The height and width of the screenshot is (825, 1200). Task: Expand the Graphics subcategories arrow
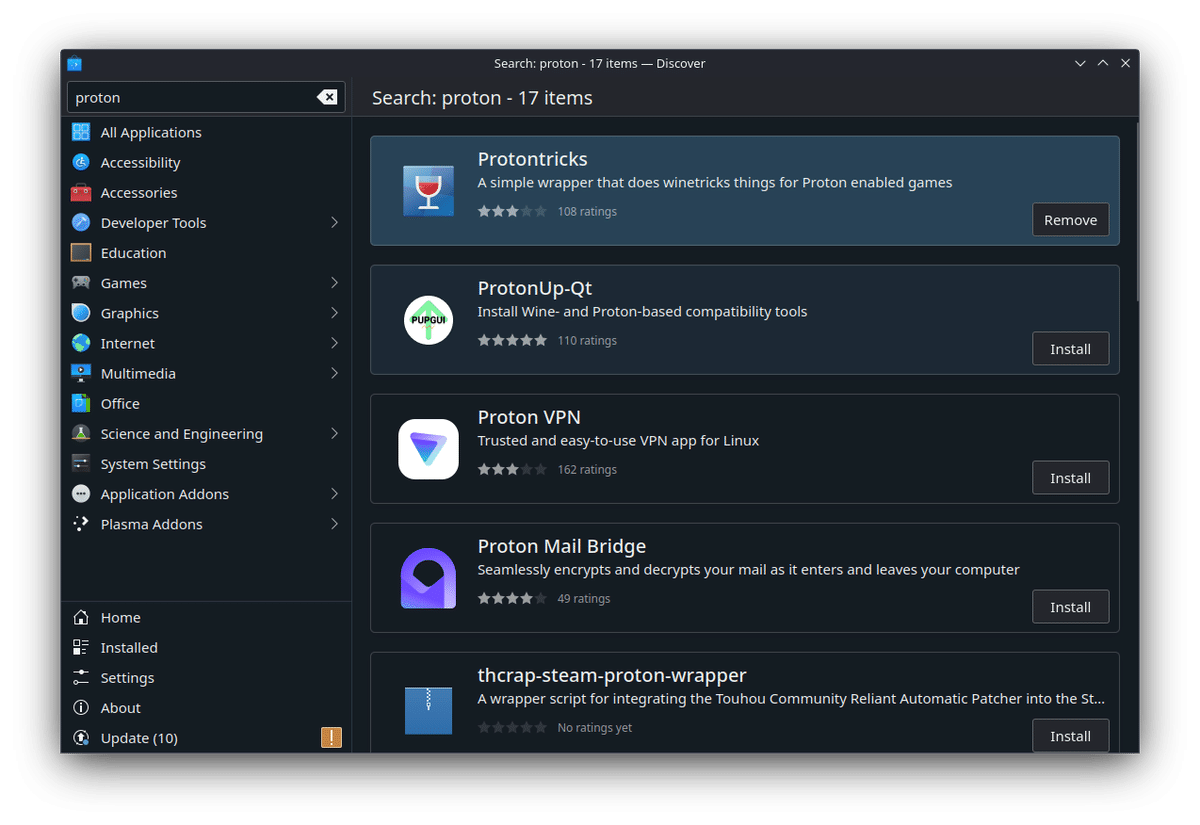point(334,313)
